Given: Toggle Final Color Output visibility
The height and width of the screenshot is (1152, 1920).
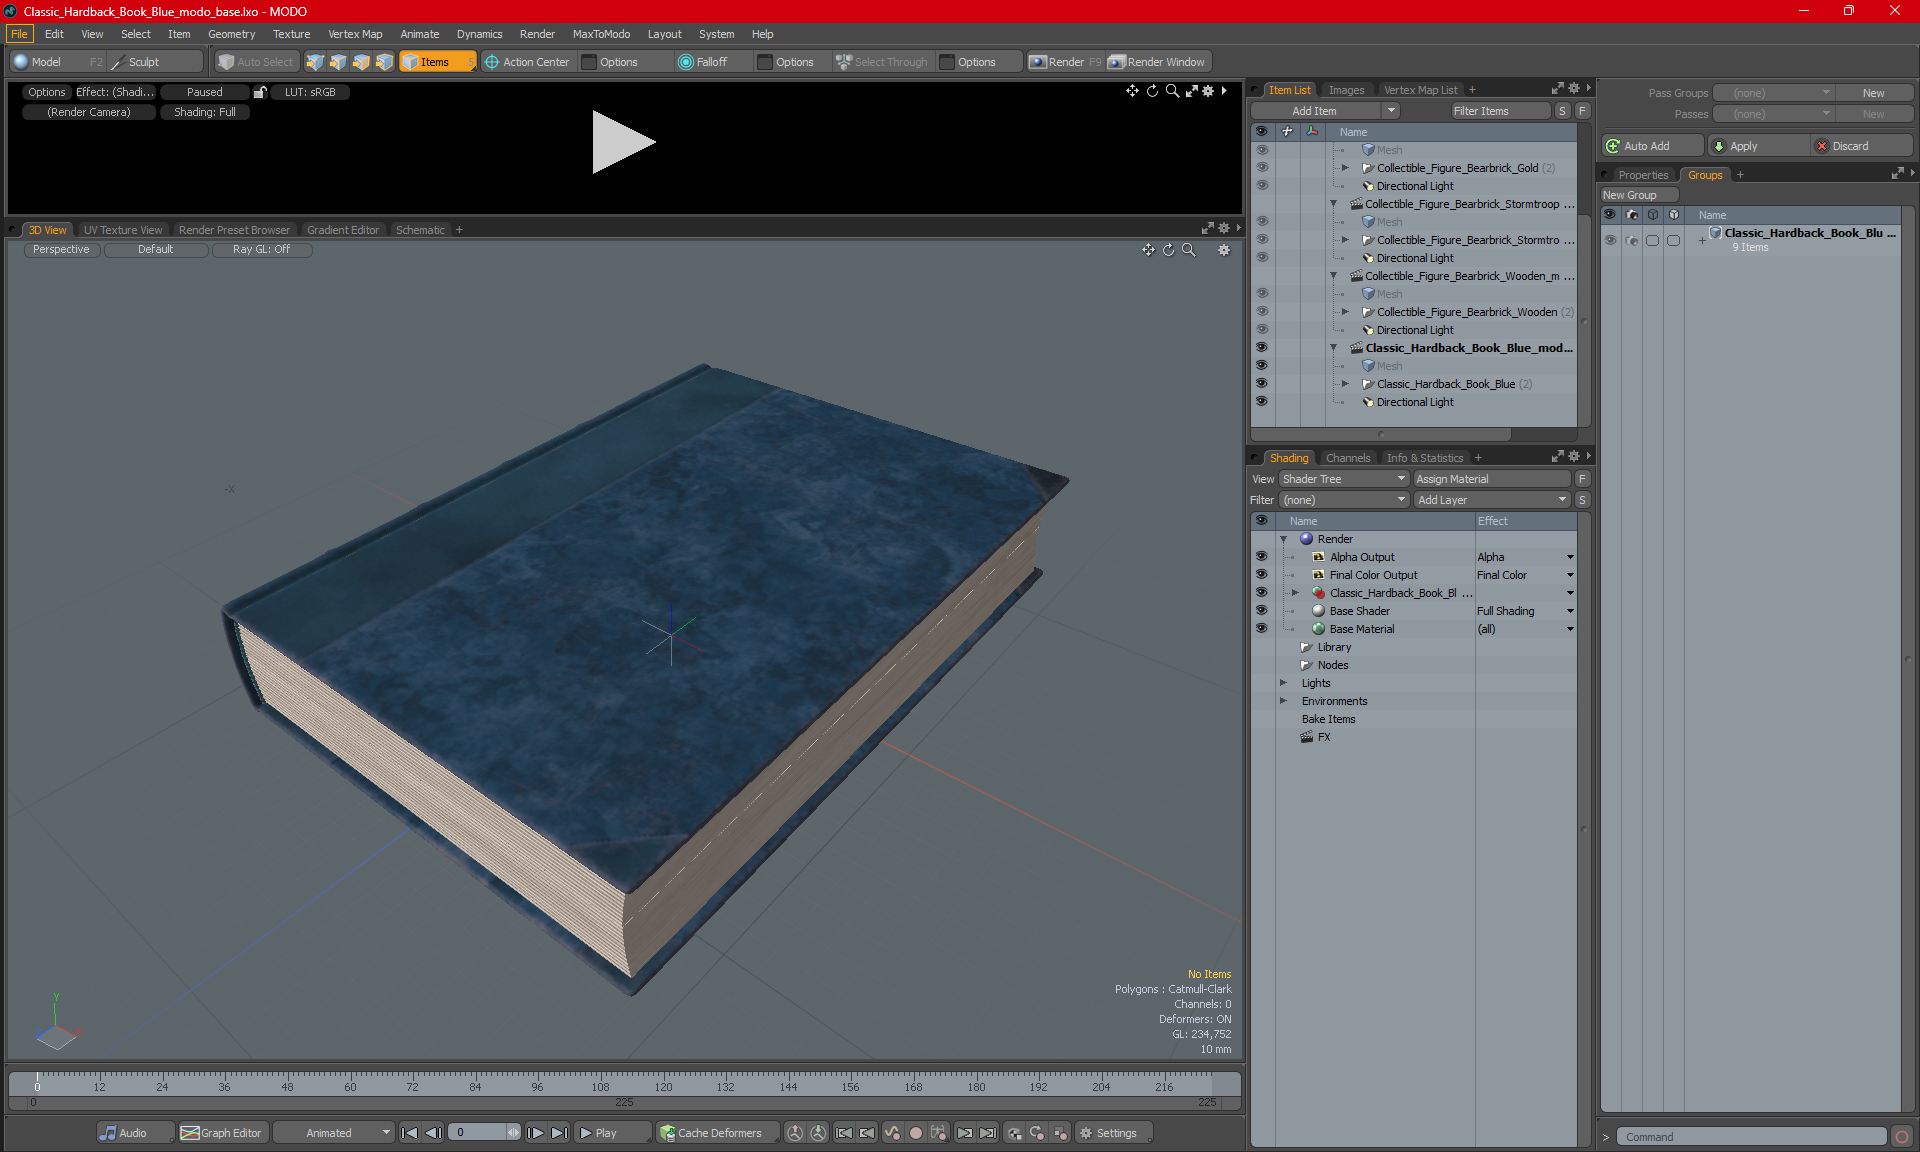Looking at the screenshot, I should (x=1261, y=574).
